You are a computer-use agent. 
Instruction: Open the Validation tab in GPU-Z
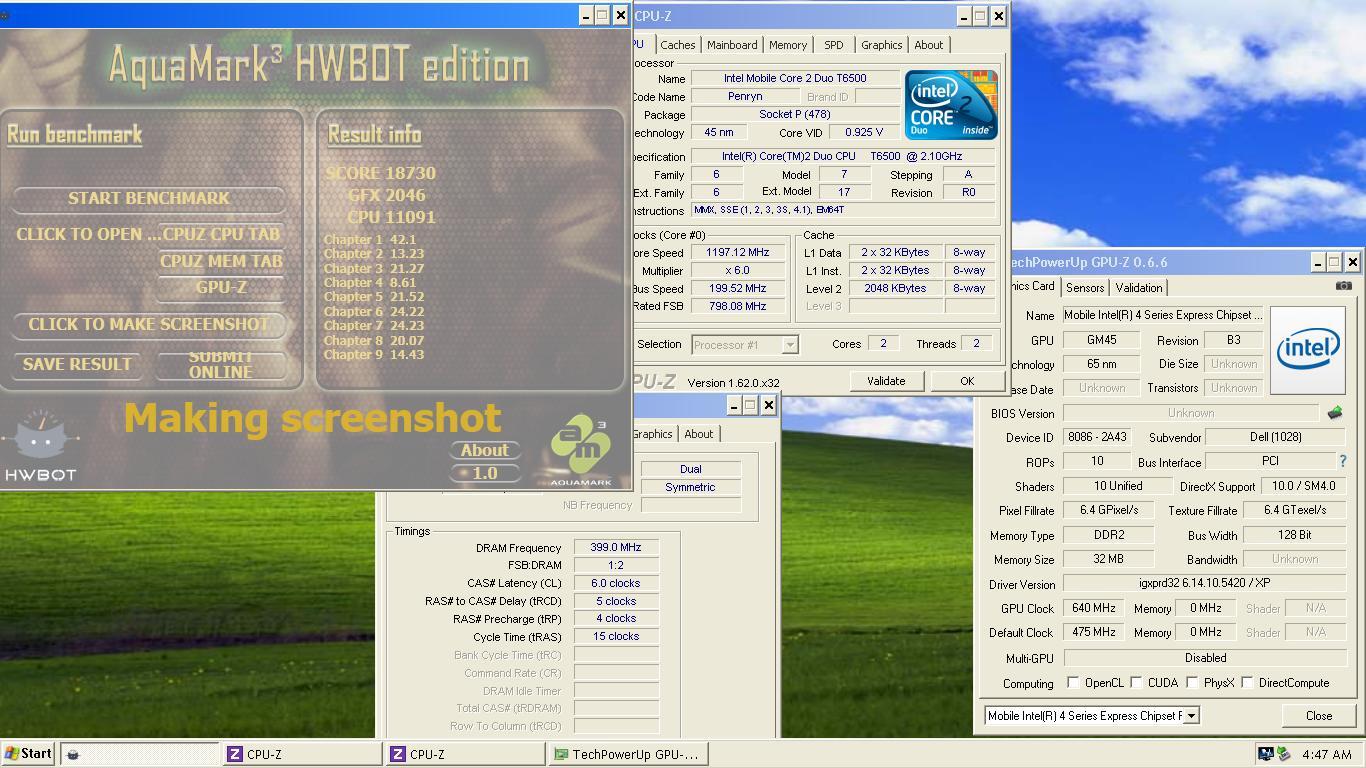(1138, 288)
